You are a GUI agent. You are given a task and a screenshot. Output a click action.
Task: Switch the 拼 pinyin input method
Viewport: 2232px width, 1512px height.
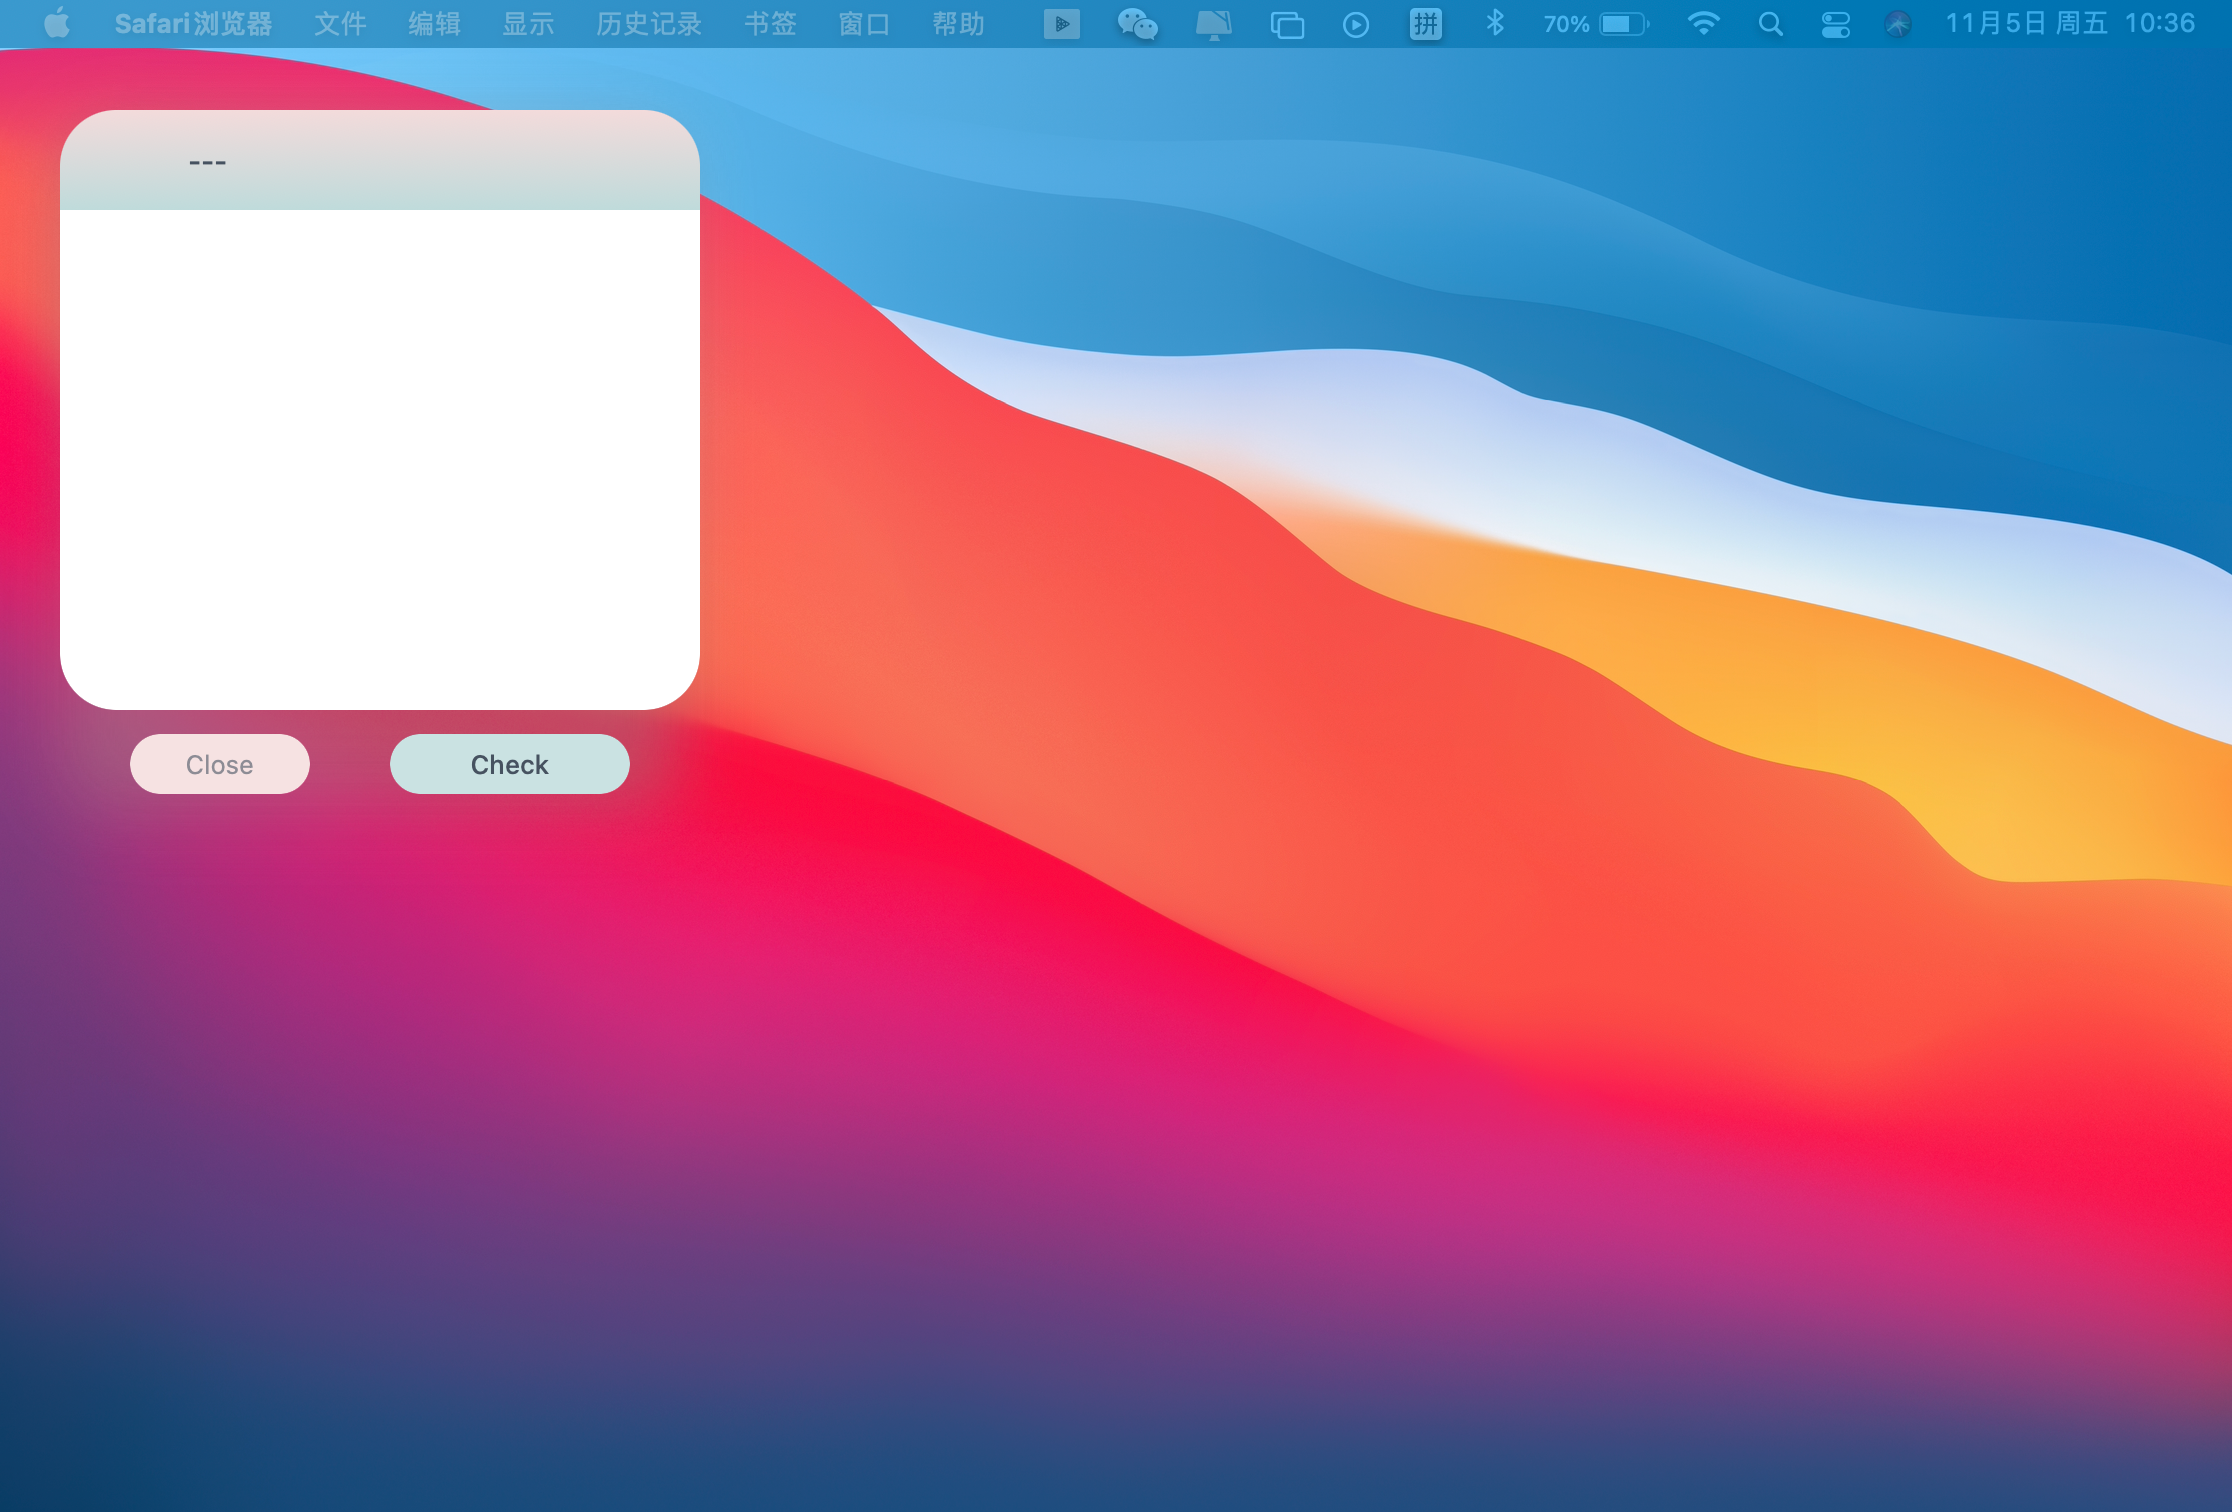(x=1425, y=23)
